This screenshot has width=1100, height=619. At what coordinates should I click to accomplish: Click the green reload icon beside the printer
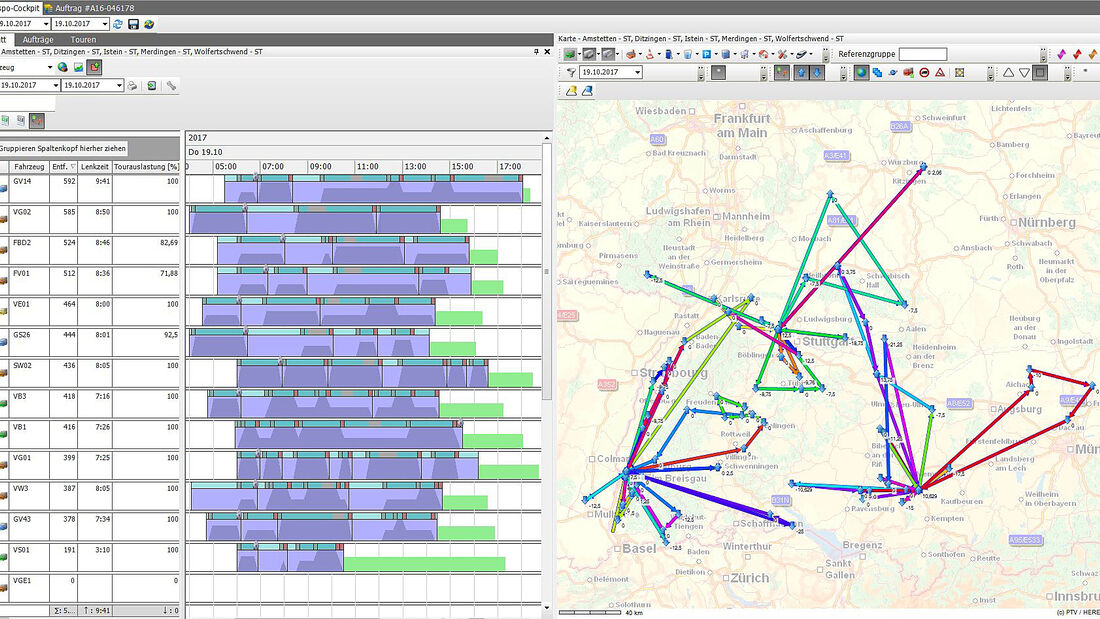(x=152, y=86)
